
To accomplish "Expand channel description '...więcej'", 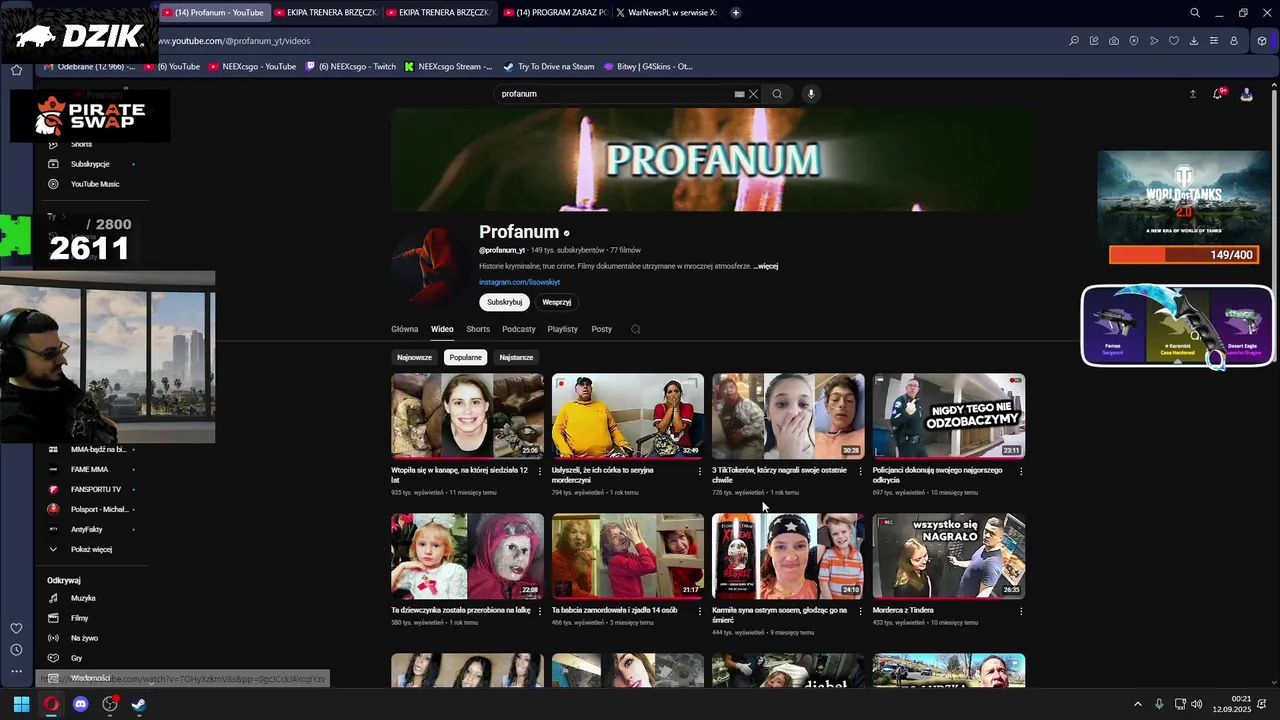I will point(765,266).
